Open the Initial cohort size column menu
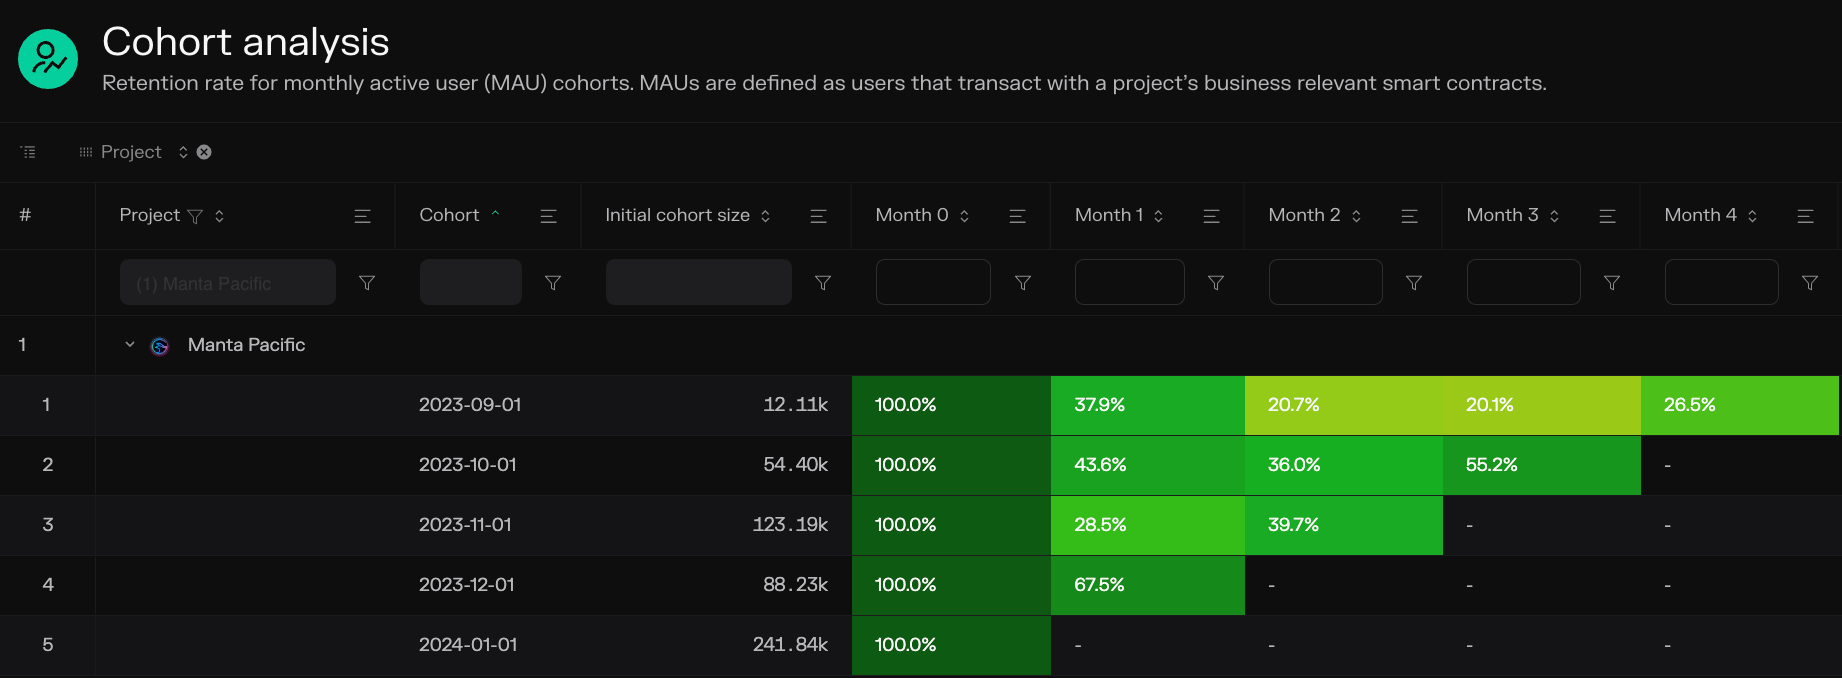Image resolution: width=1842 pixels, height=678 pixels. [x=818, y=216]
